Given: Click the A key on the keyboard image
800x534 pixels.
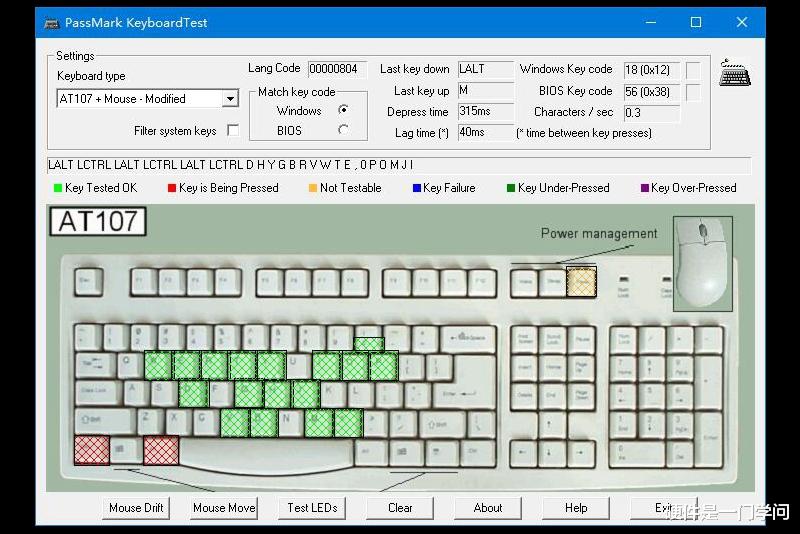Looking at the screenshot, I should 137,393.
